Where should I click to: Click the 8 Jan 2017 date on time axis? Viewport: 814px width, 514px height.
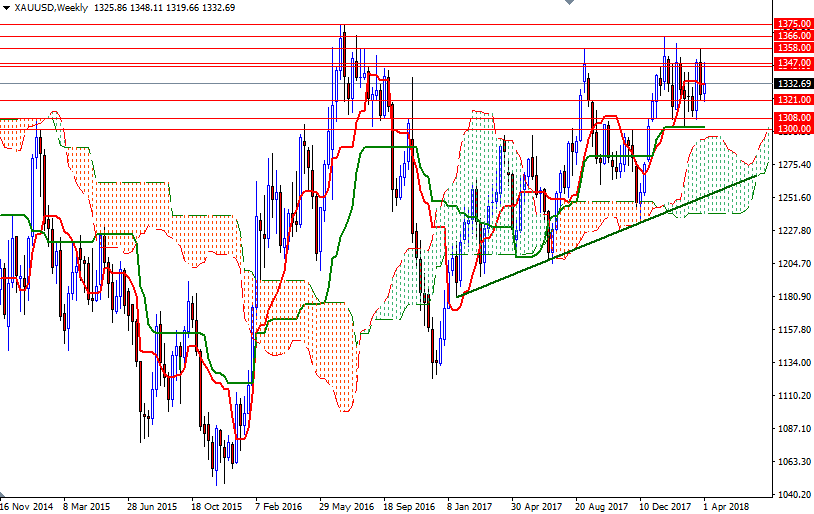coord(470,506)
